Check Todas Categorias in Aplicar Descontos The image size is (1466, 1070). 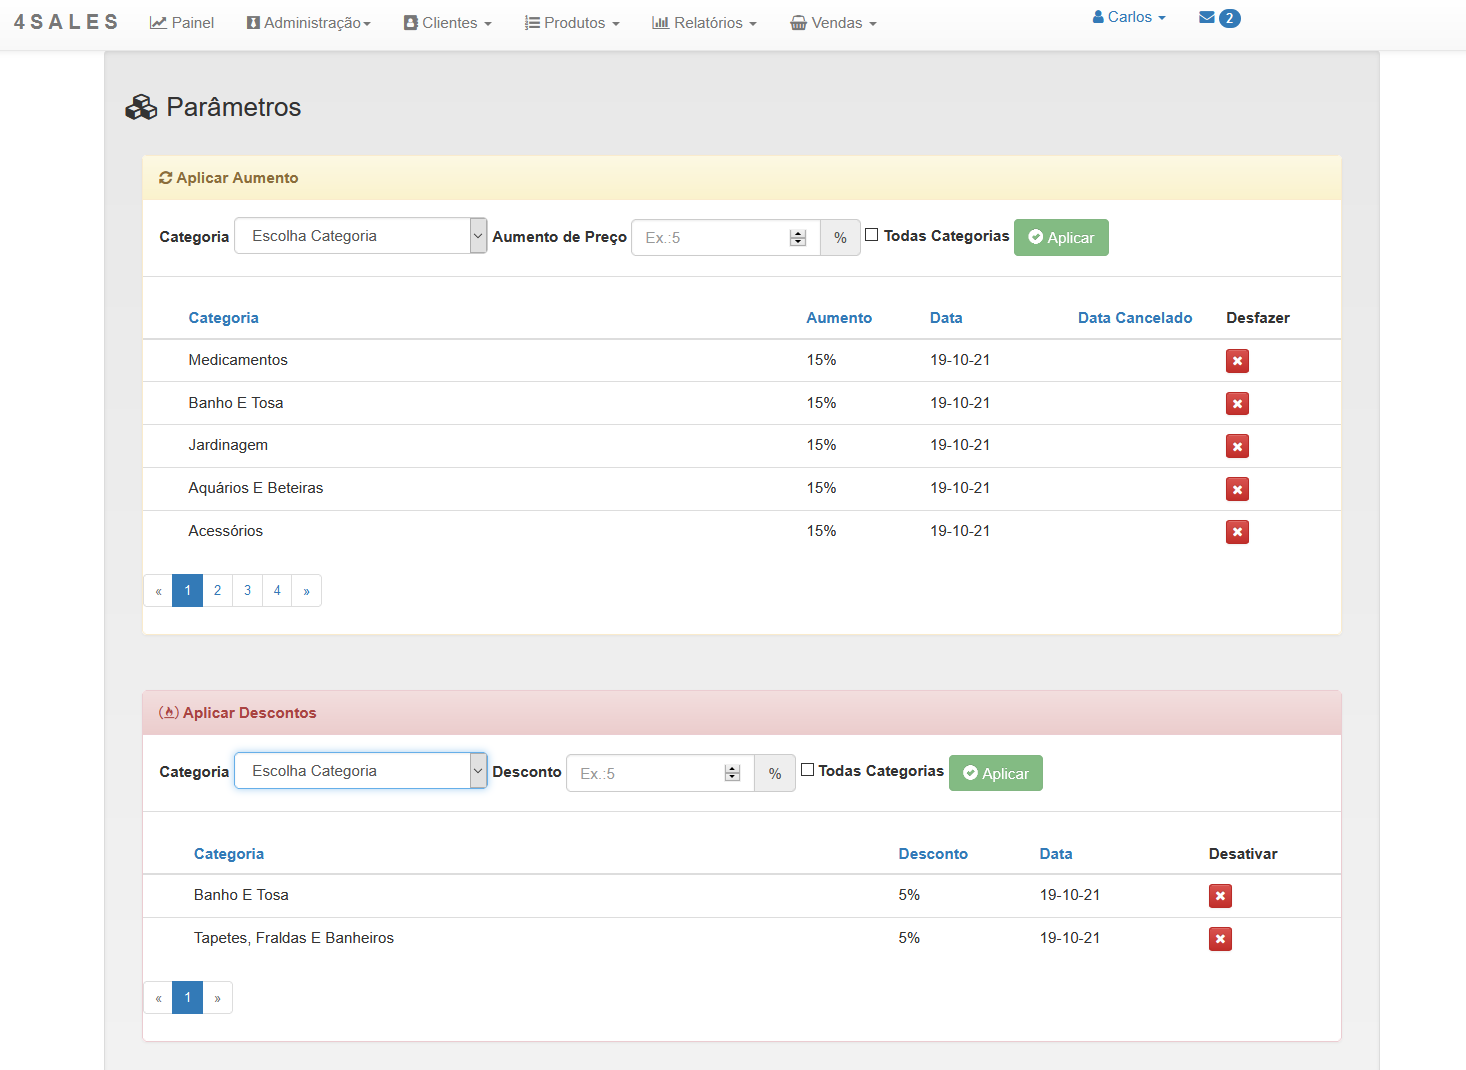click(807, 770)
